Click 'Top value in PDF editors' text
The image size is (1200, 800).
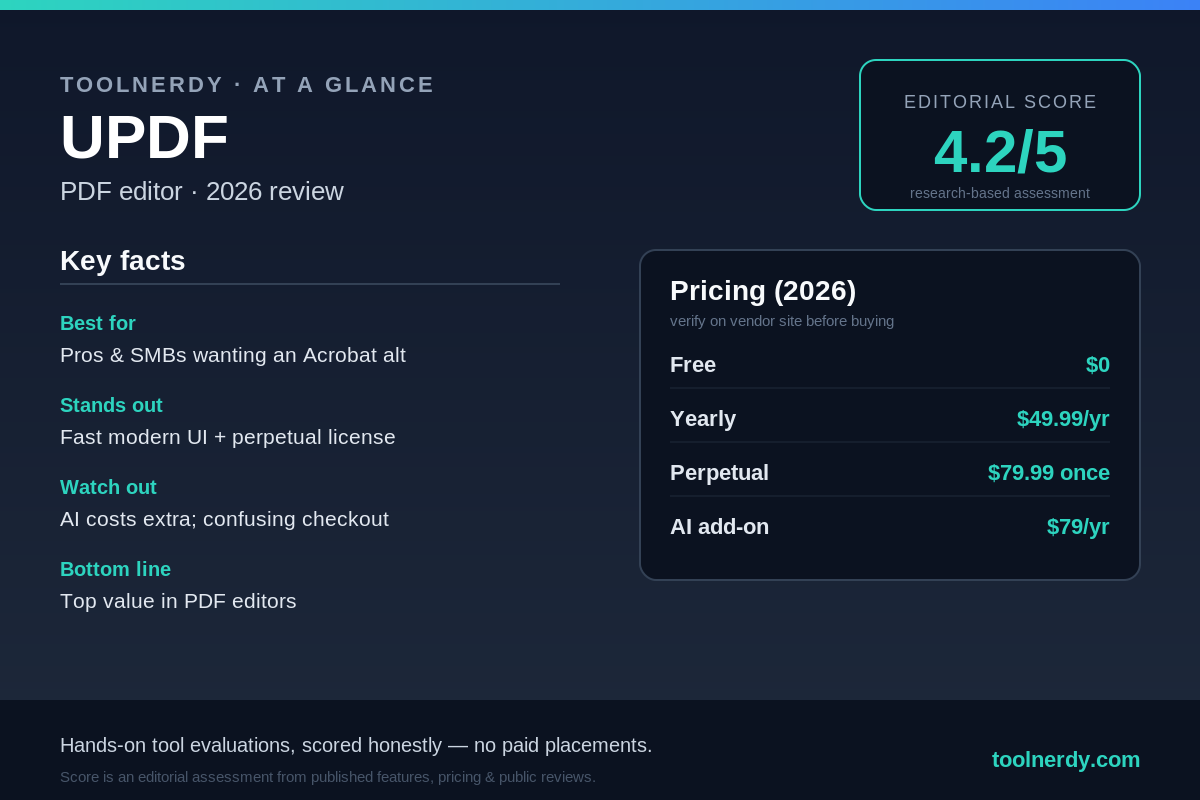point(178,601)
